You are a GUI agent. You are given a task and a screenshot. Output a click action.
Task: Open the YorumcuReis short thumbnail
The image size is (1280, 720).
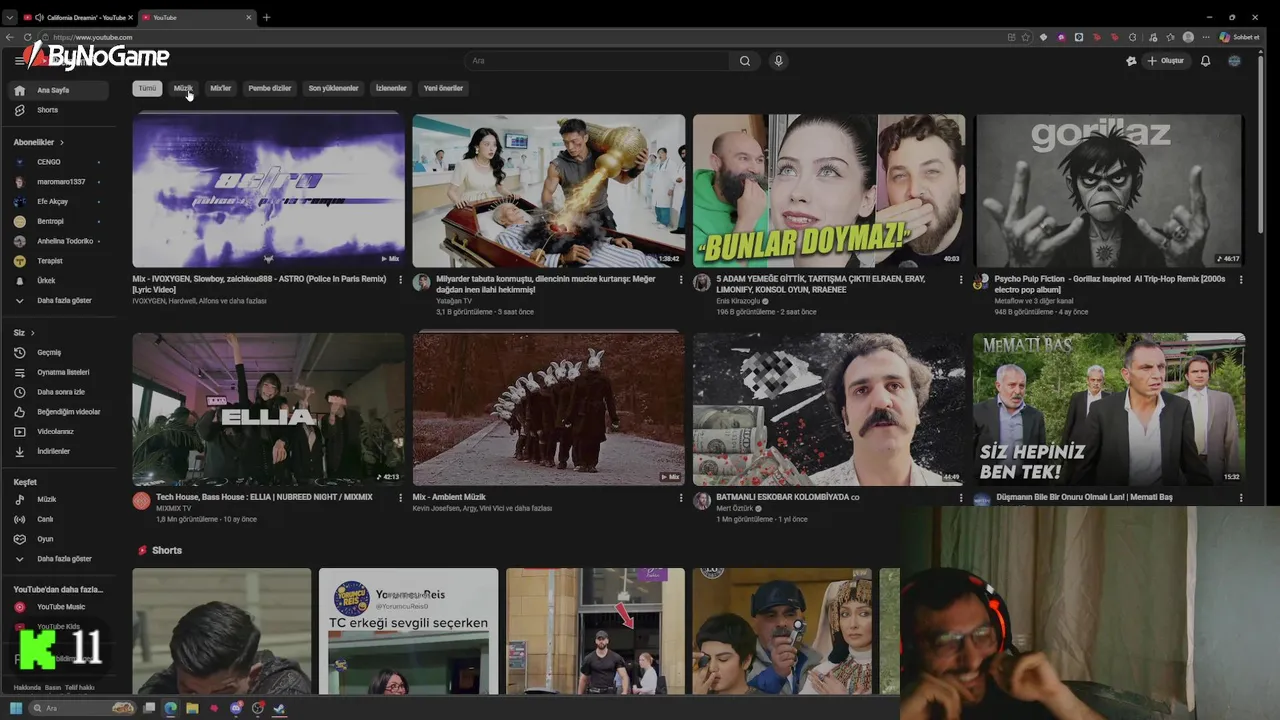408,631
